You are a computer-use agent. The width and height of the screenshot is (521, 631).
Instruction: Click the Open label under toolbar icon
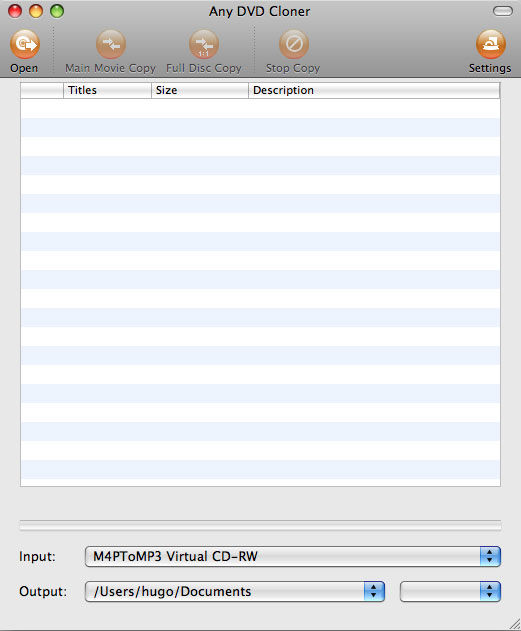24,68
